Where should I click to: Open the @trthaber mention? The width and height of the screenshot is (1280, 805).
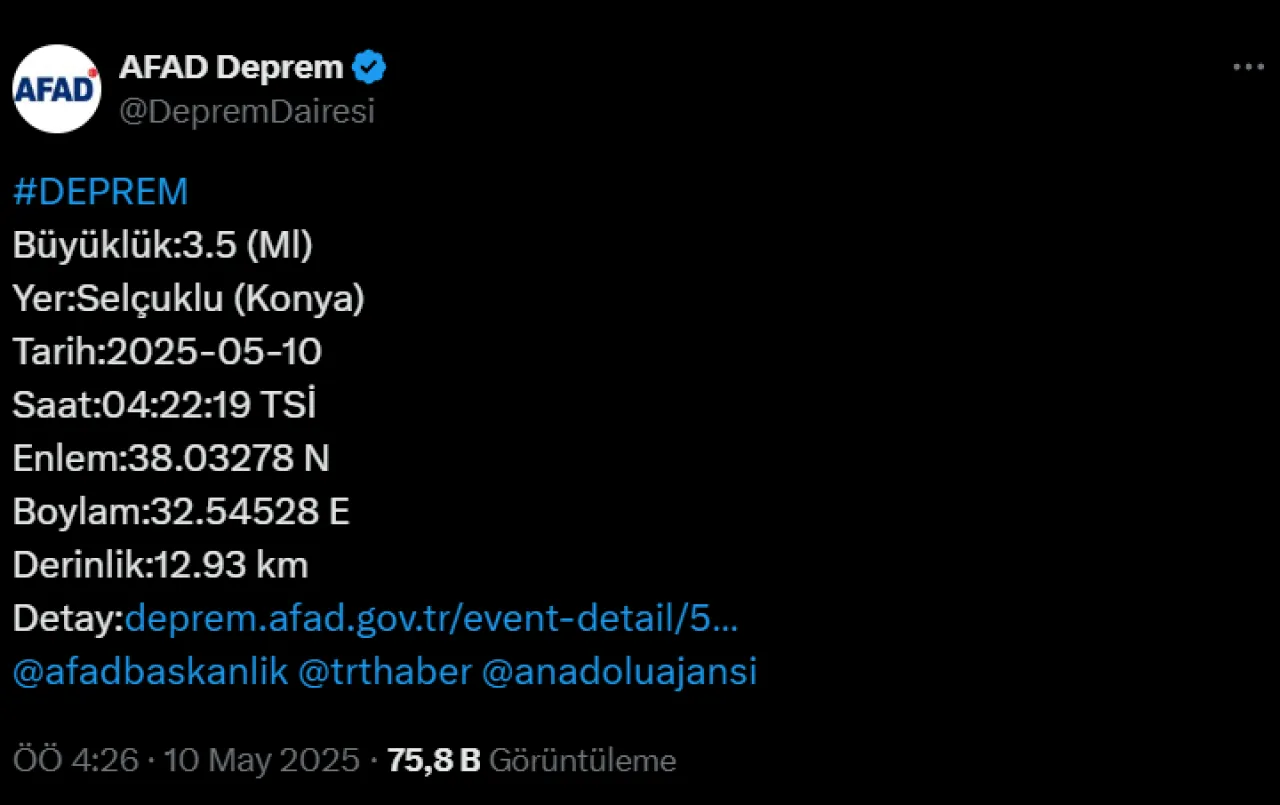[x=385, y=672]
